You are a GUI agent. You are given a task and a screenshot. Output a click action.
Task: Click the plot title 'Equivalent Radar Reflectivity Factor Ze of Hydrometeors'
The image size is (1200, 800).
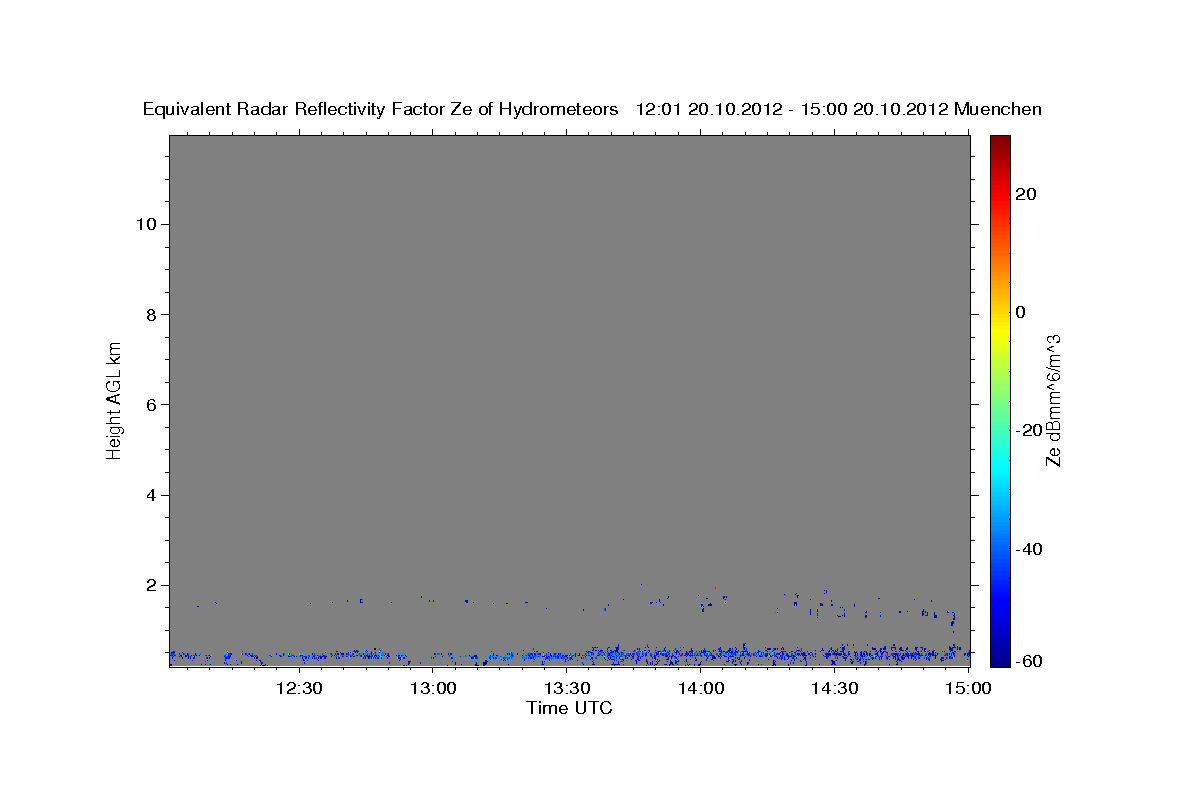point(380,109)
